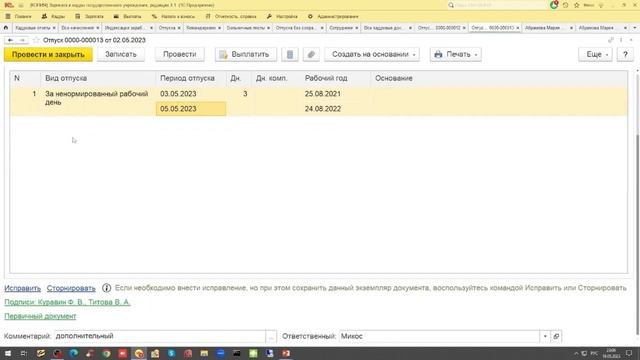
Task: Click the Вид отпуска column header
Action: (98, 78)
